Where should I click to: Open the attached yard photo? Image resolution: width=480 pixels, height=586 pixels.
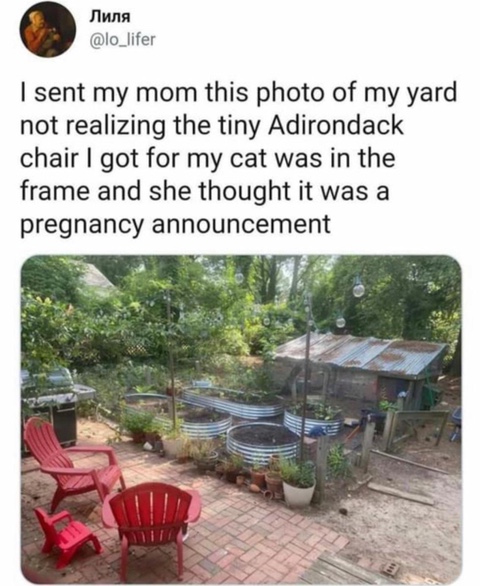pyautogui.click(x=241, y=419)
